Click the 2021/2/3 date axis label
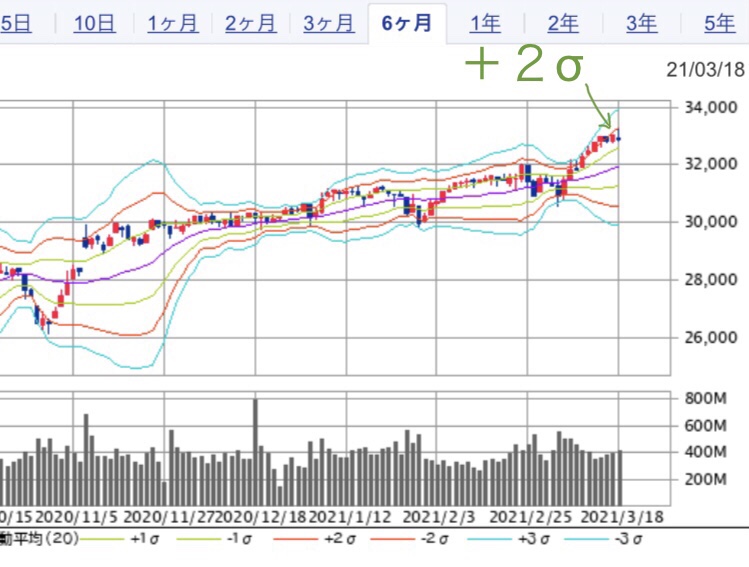The width and height of the screenshot is (749, 567). (x=439, y=517)
